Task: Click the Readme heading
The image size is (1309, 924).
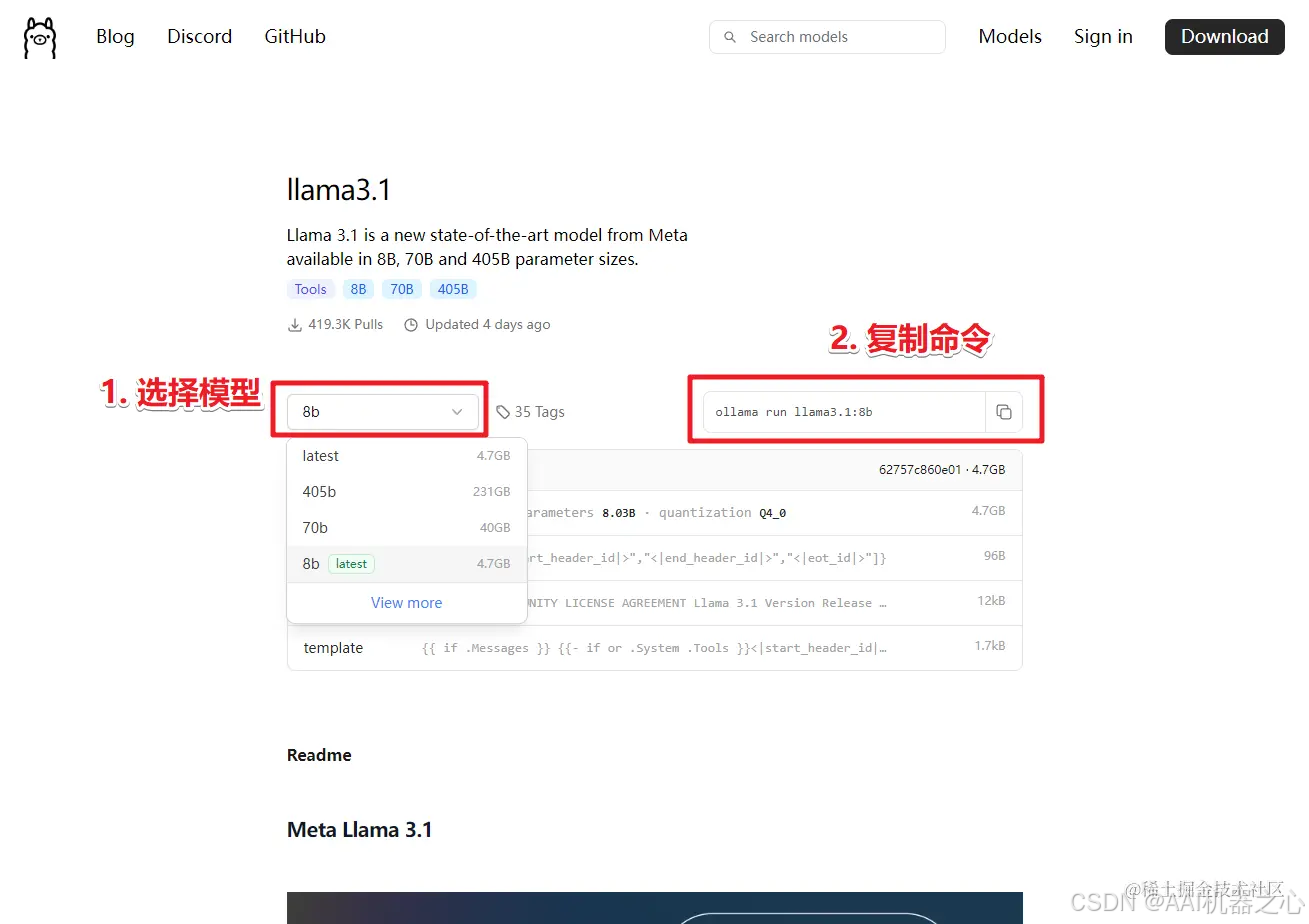Action: (319, 755)
